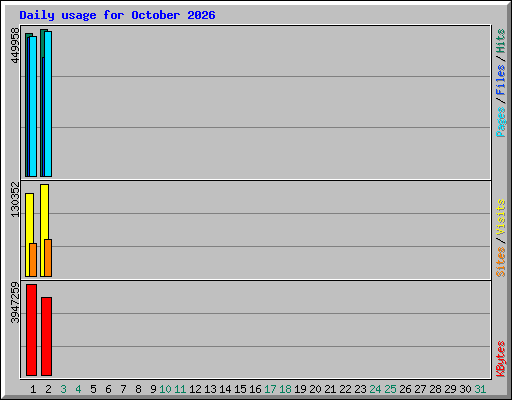Click the chart title 'Daily usage for October 2026'
The width and height of the screenshot is (512, 400).
click(117, 15)
